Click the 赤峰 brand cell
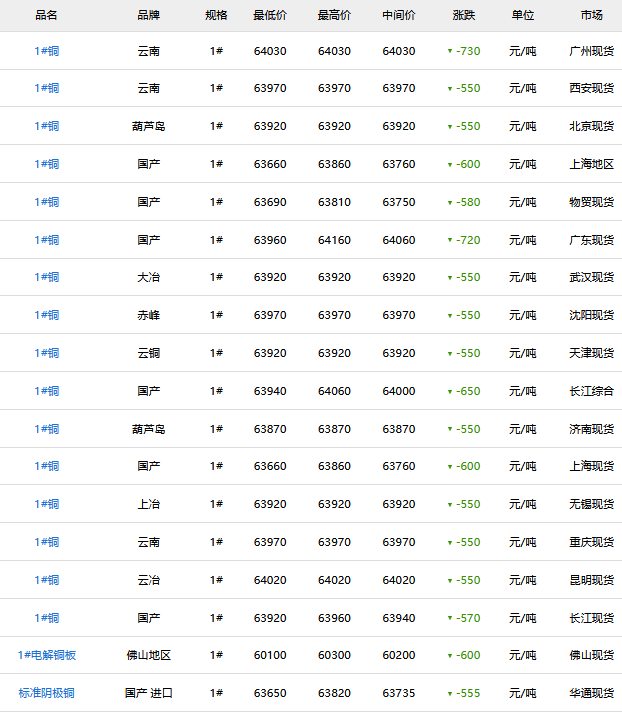Viewport: 622px width, 717px height. click(x=149, y=316)
